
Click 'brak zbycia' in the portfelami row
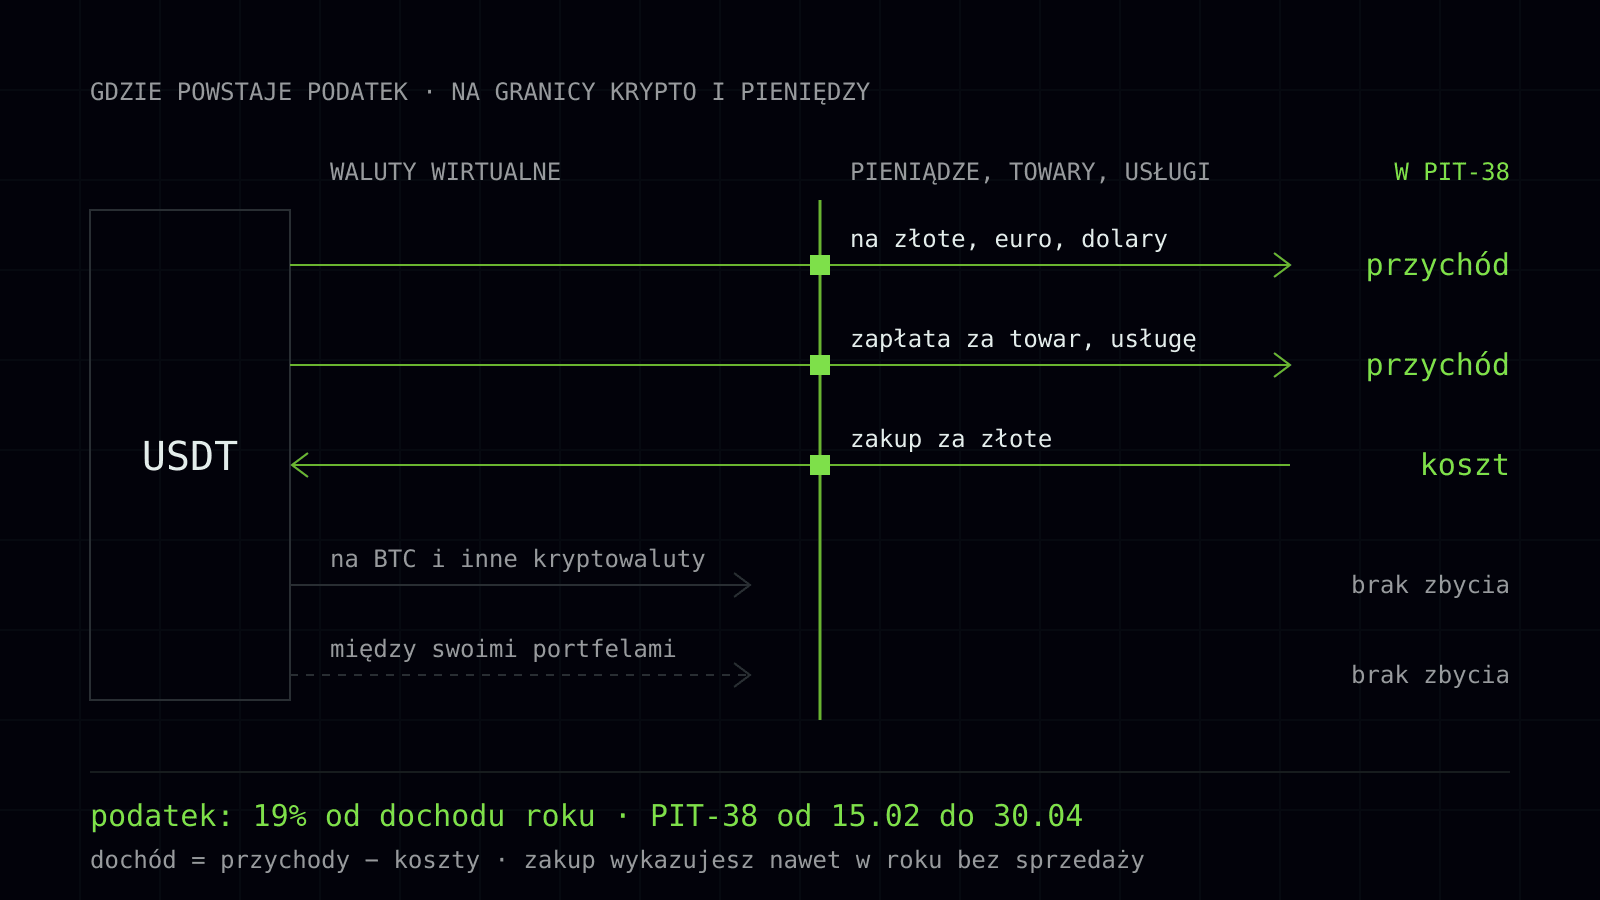click(x=1430, y=675)
